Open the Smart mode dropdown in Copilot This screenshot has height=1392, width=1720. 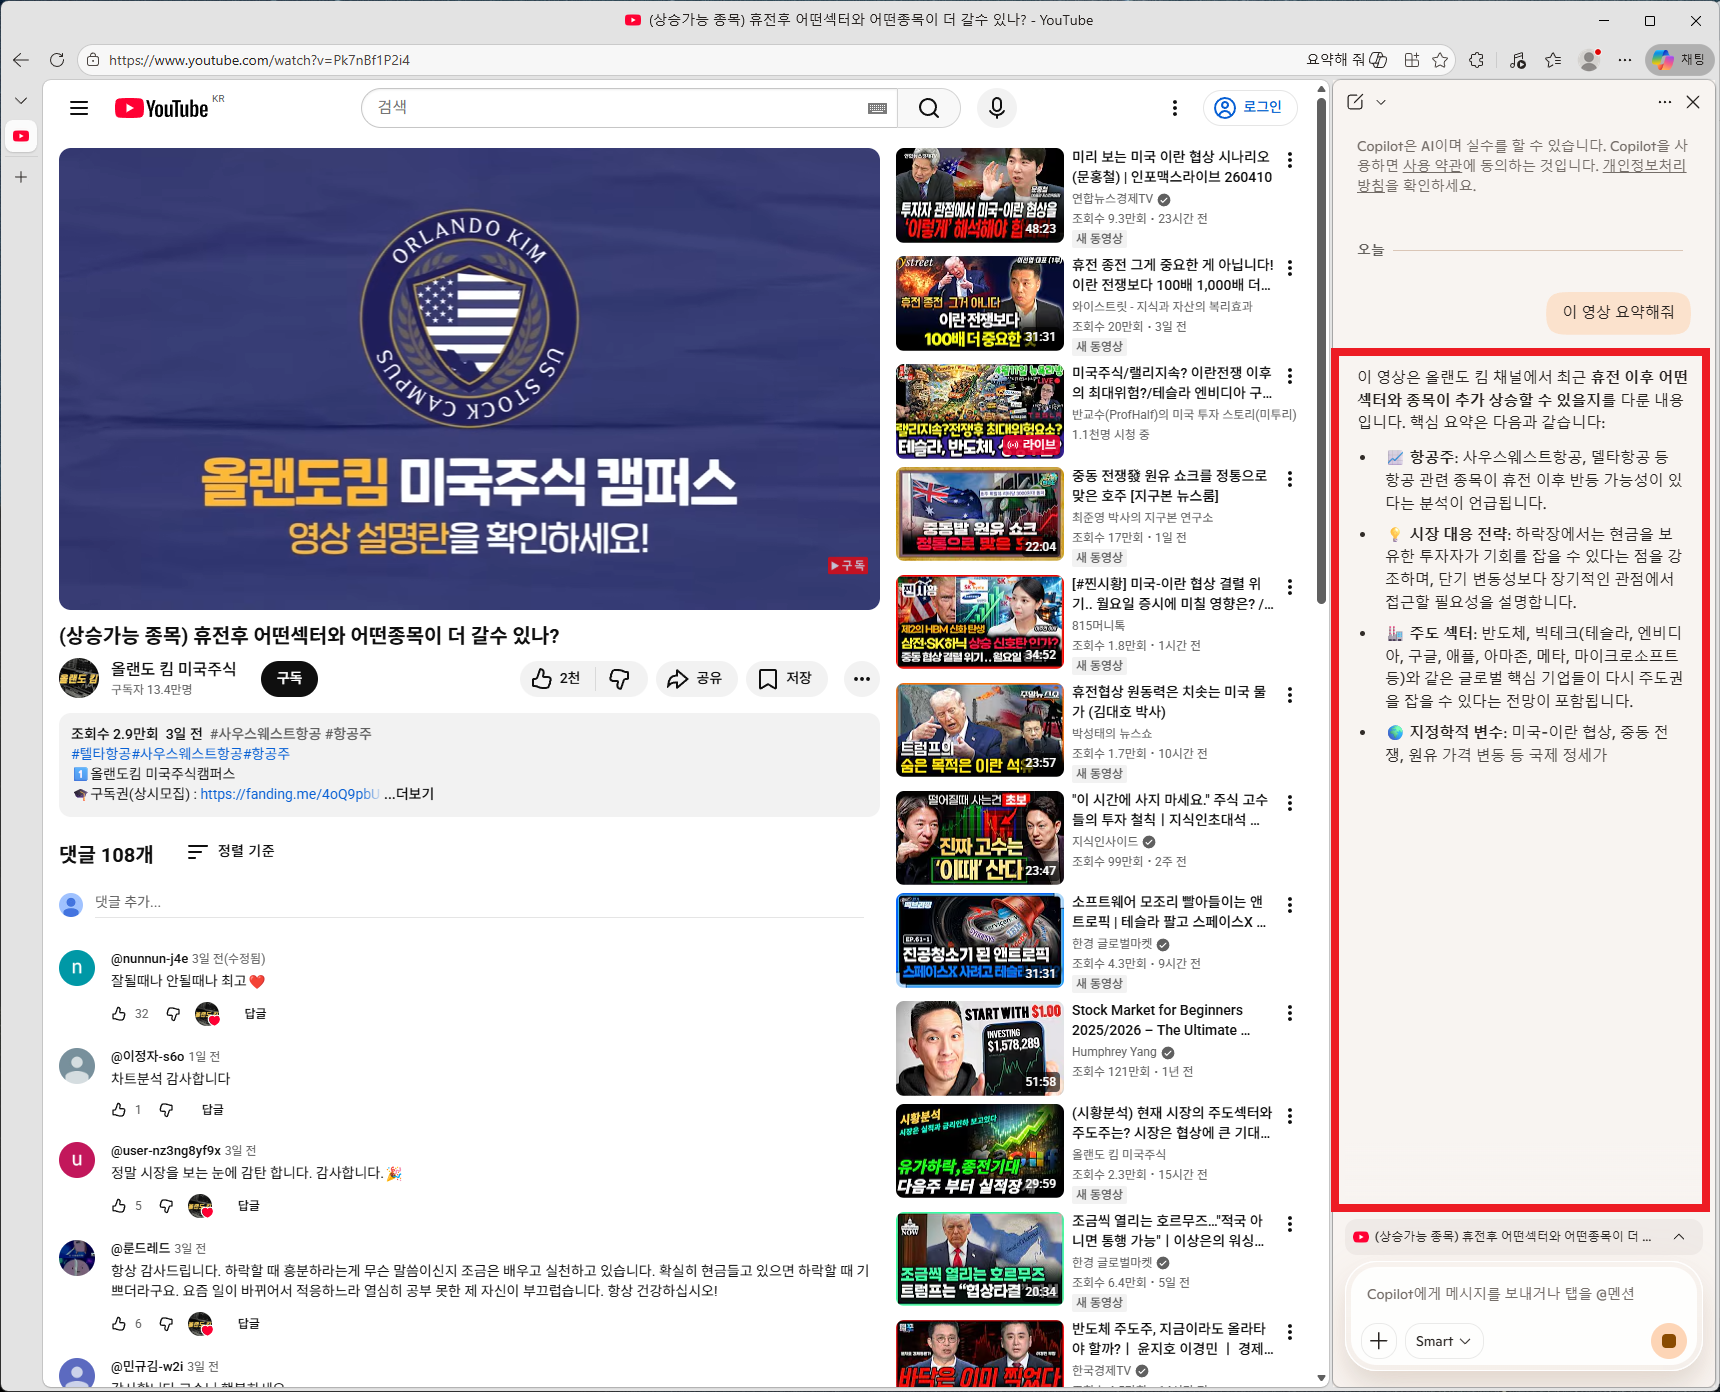tap(1443, 1341)
